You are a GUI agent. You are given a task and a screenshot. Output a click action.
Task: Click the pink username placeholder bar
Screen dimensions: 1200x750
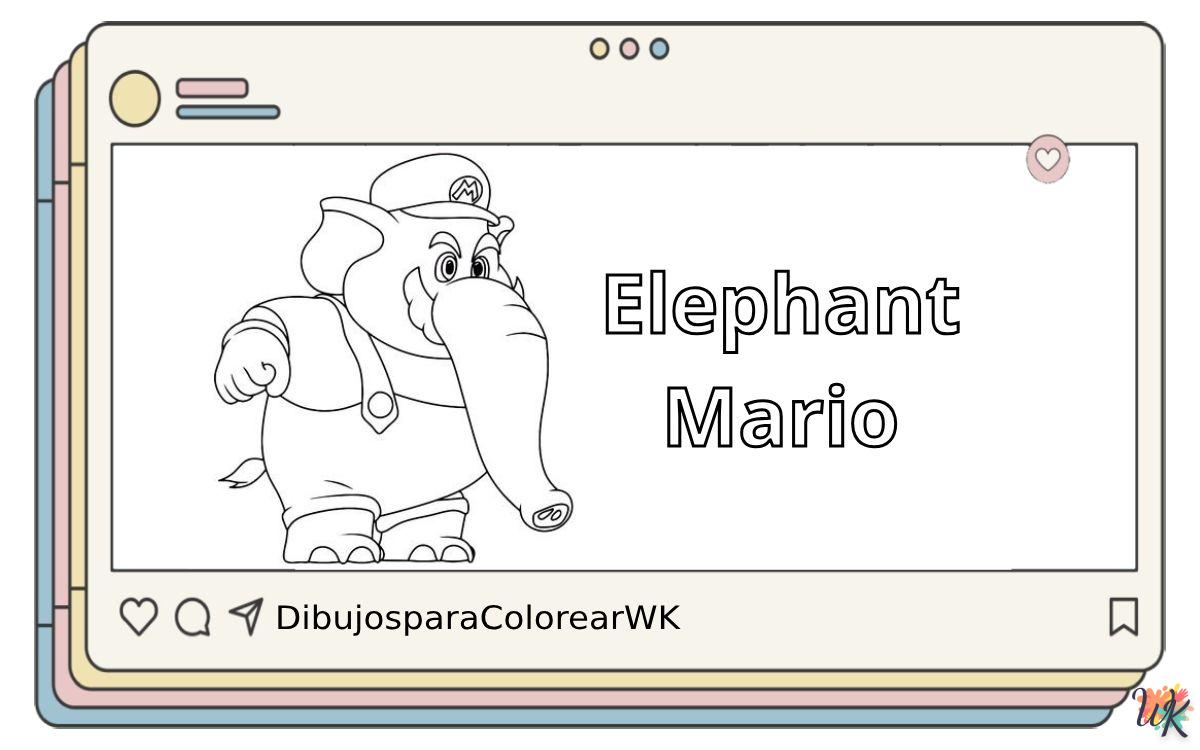coord(212,88)
